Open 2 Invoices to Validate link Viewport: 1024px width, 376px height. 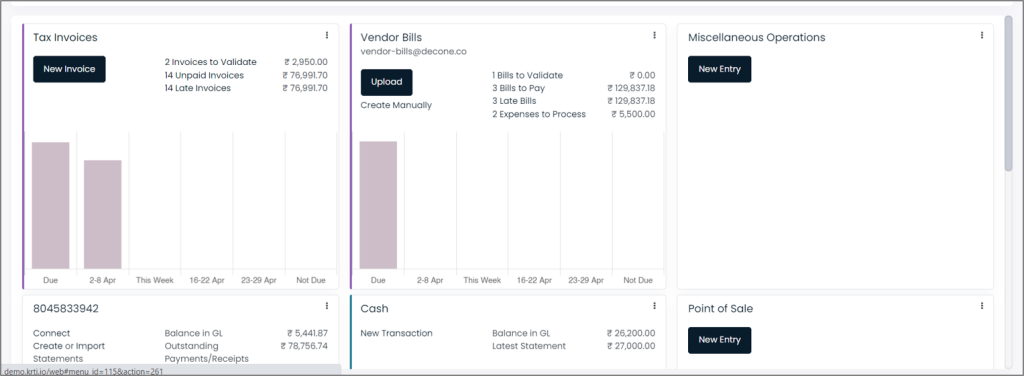coord(210,62)
